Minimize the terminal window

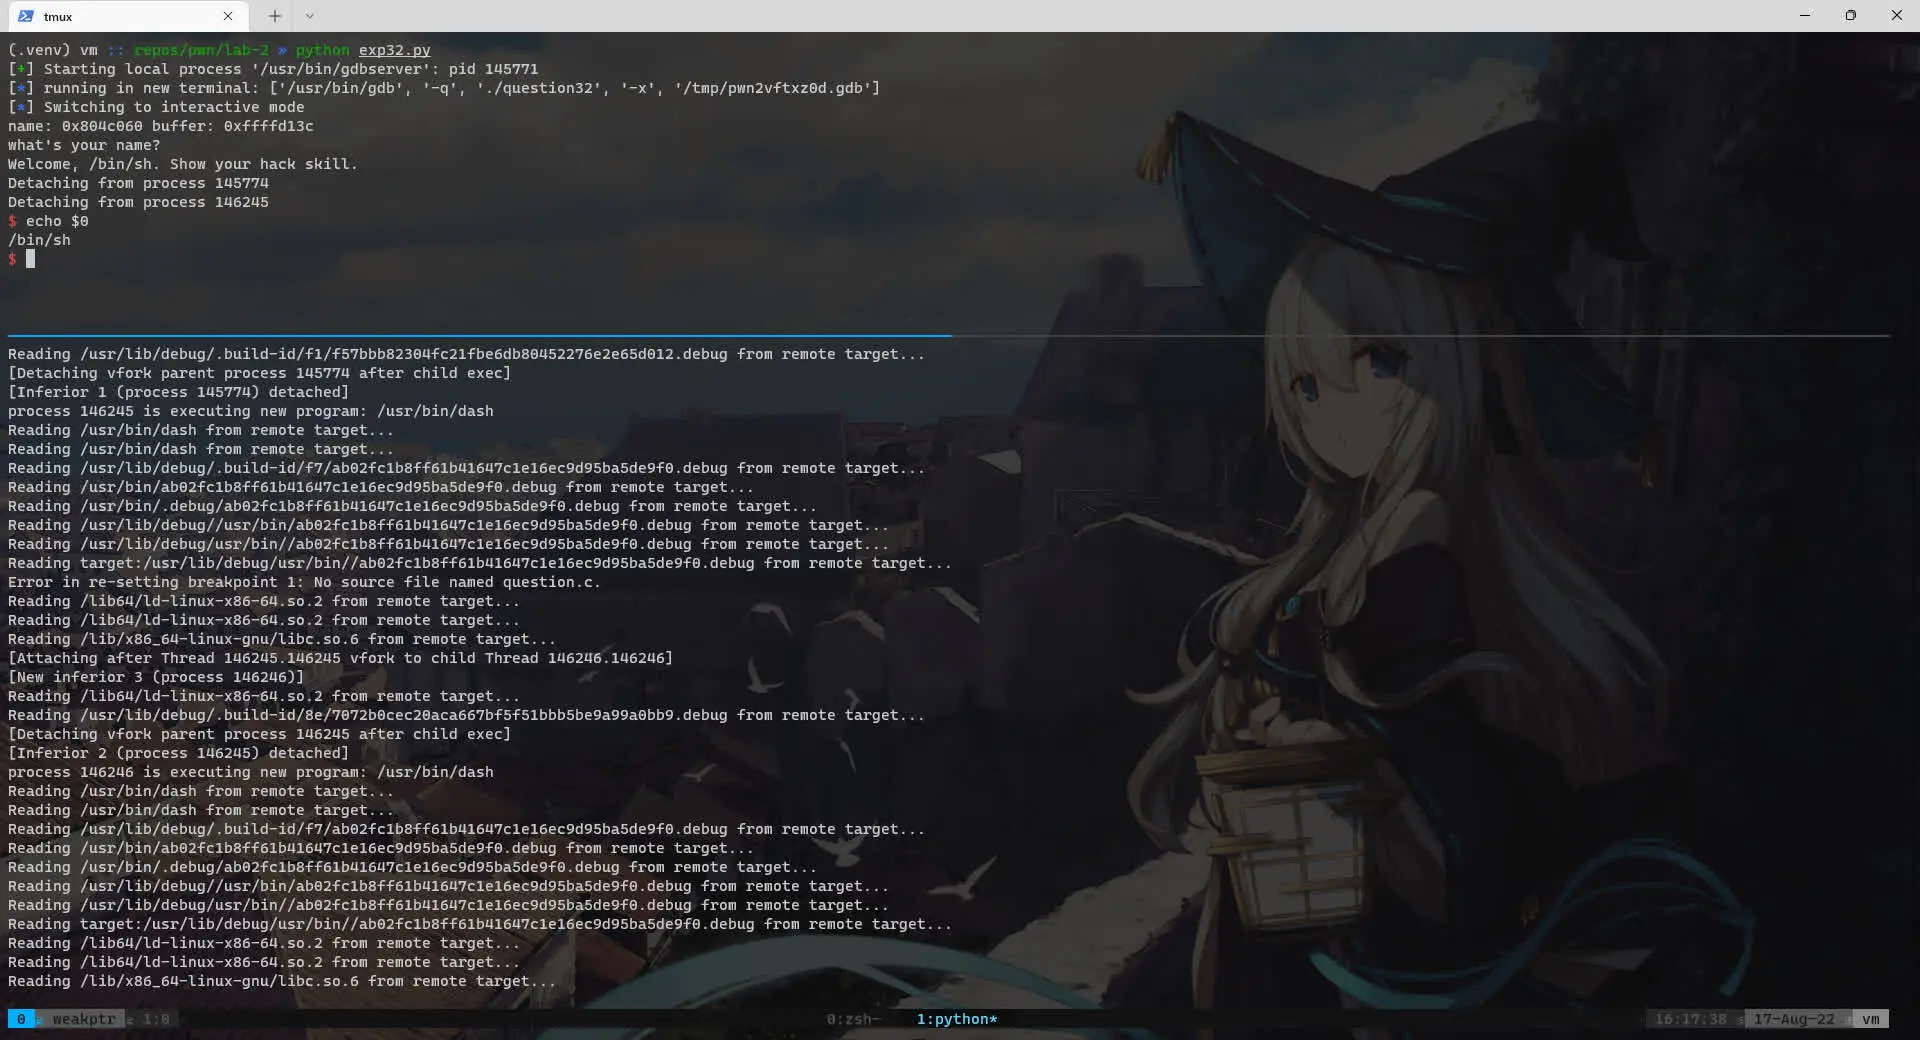tap(1805, 16)
